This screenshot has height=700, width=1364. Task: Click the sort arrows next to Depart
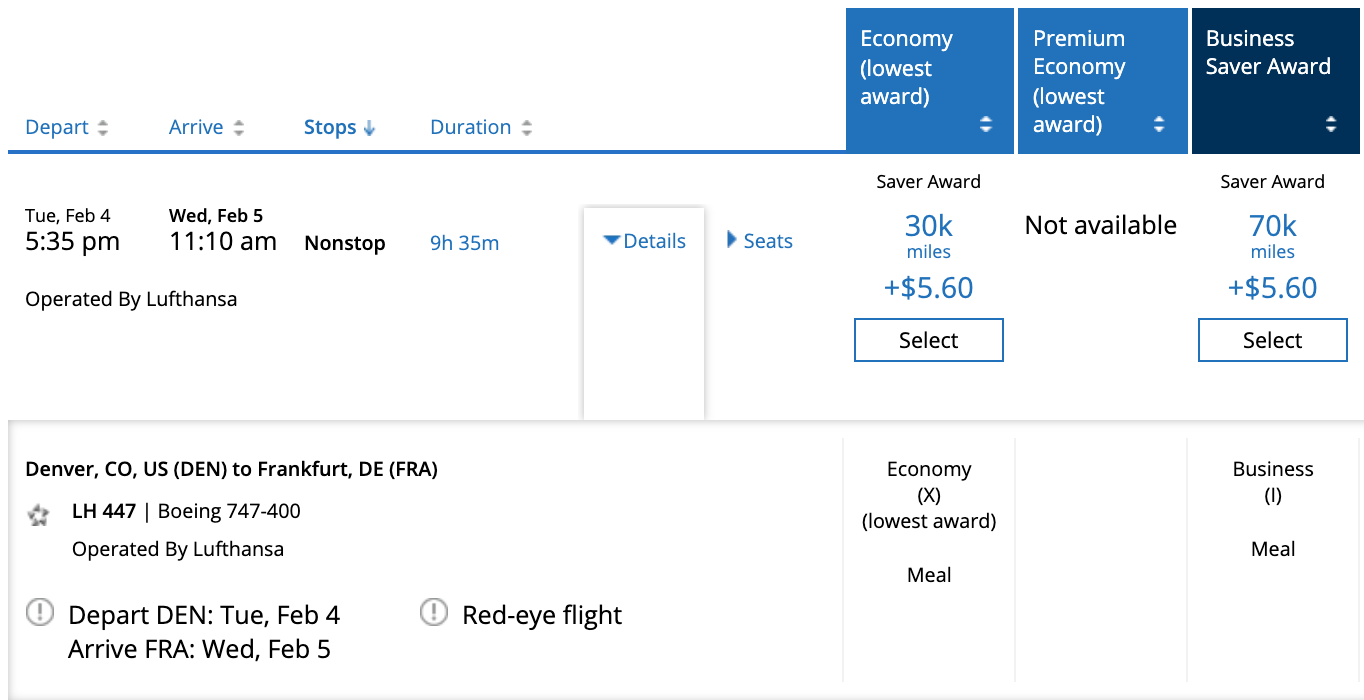pyautogui.click(x=102, y=128)
